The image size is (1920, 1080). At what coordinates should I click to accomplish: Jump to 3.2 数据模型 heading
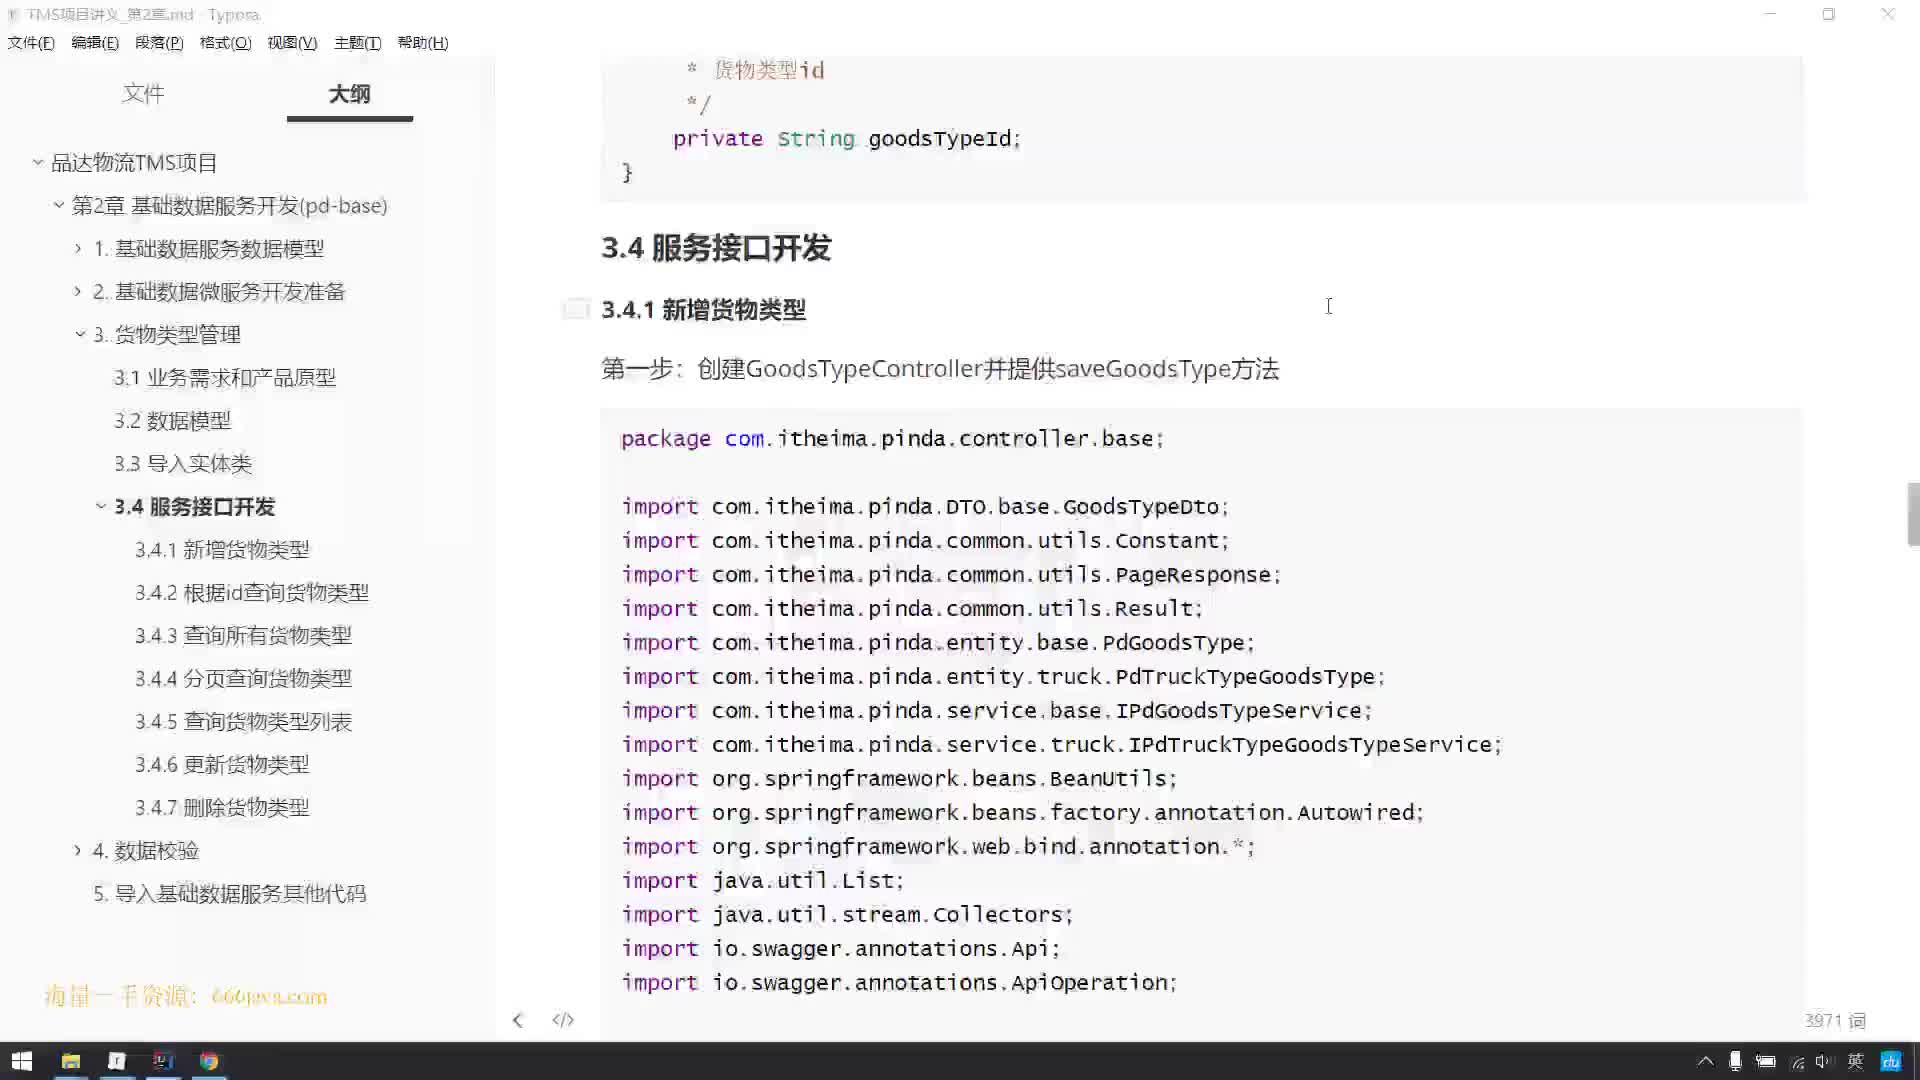tap(172, 421)
